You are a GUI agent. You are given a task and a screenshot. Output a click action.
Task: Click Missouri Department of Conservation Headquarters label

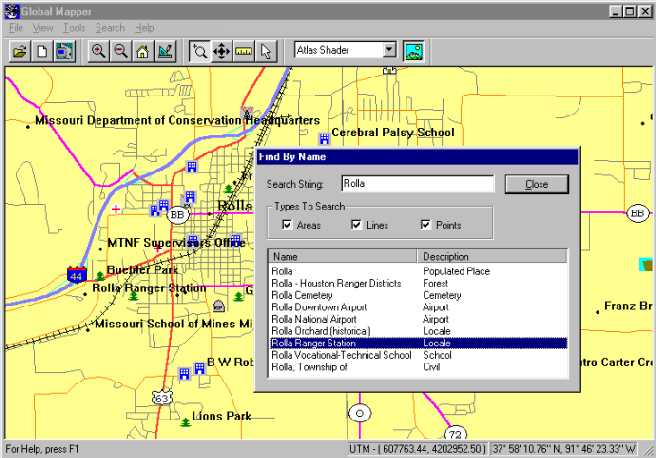coord(177,120)
